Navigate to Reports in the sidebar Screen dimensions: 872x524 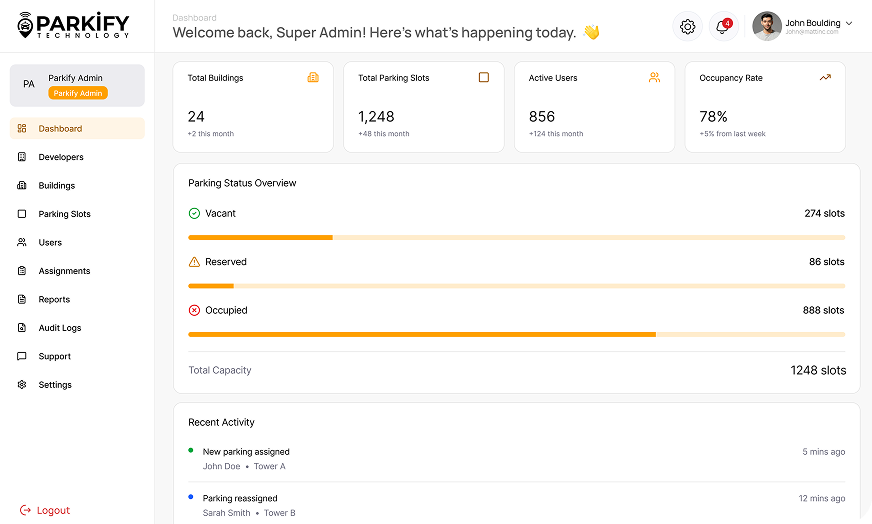tap(54, 300)
